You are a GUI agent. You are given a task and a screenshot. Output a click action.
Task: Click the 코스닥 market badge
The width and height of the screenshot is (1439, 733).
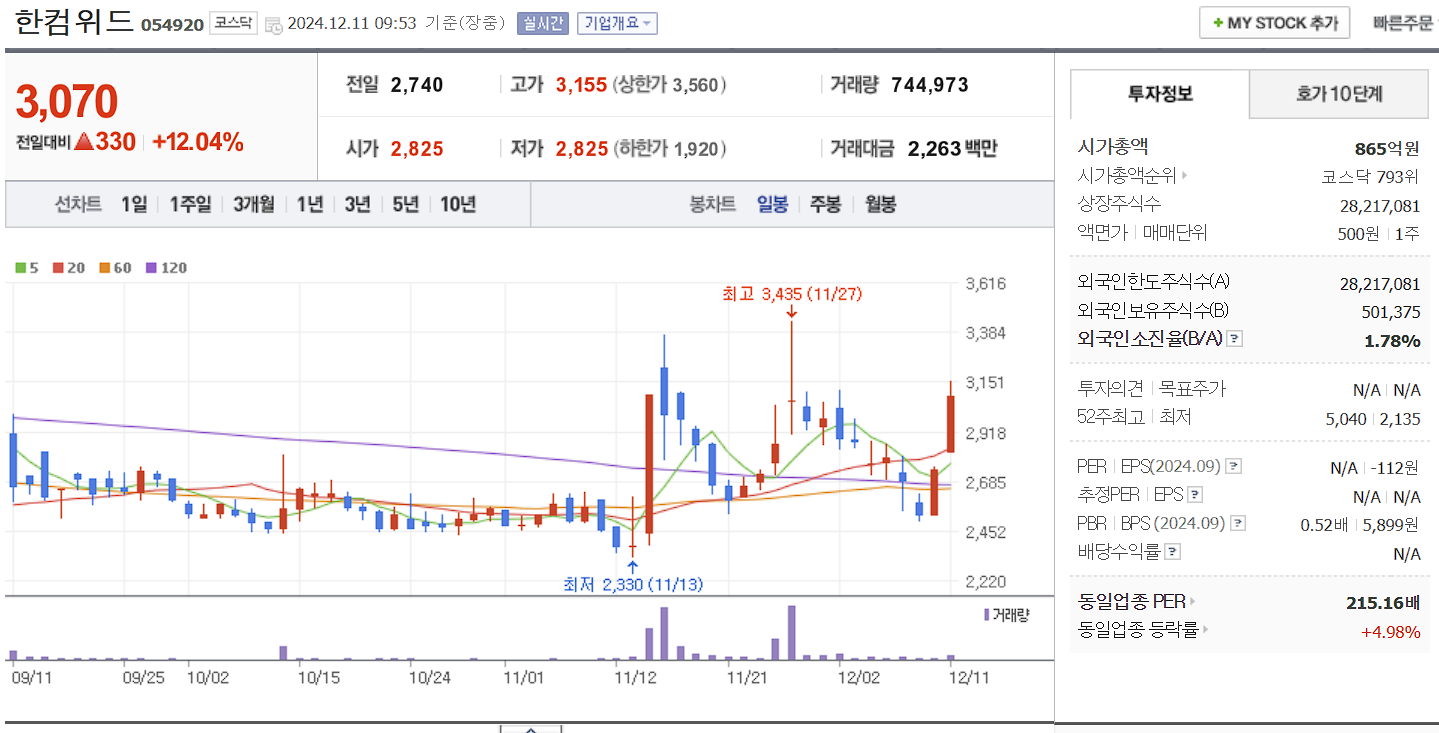(x=233, y=22)
